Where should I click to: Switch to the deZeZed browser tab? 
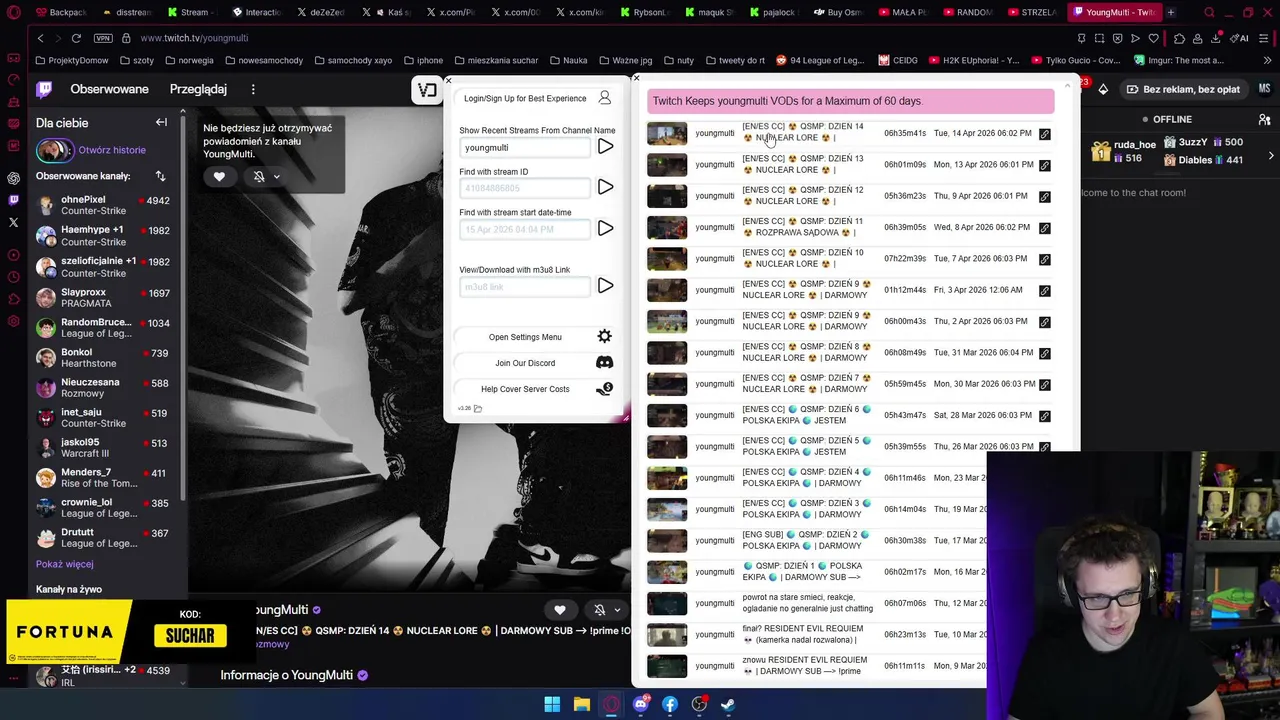[x=321, y=12]
